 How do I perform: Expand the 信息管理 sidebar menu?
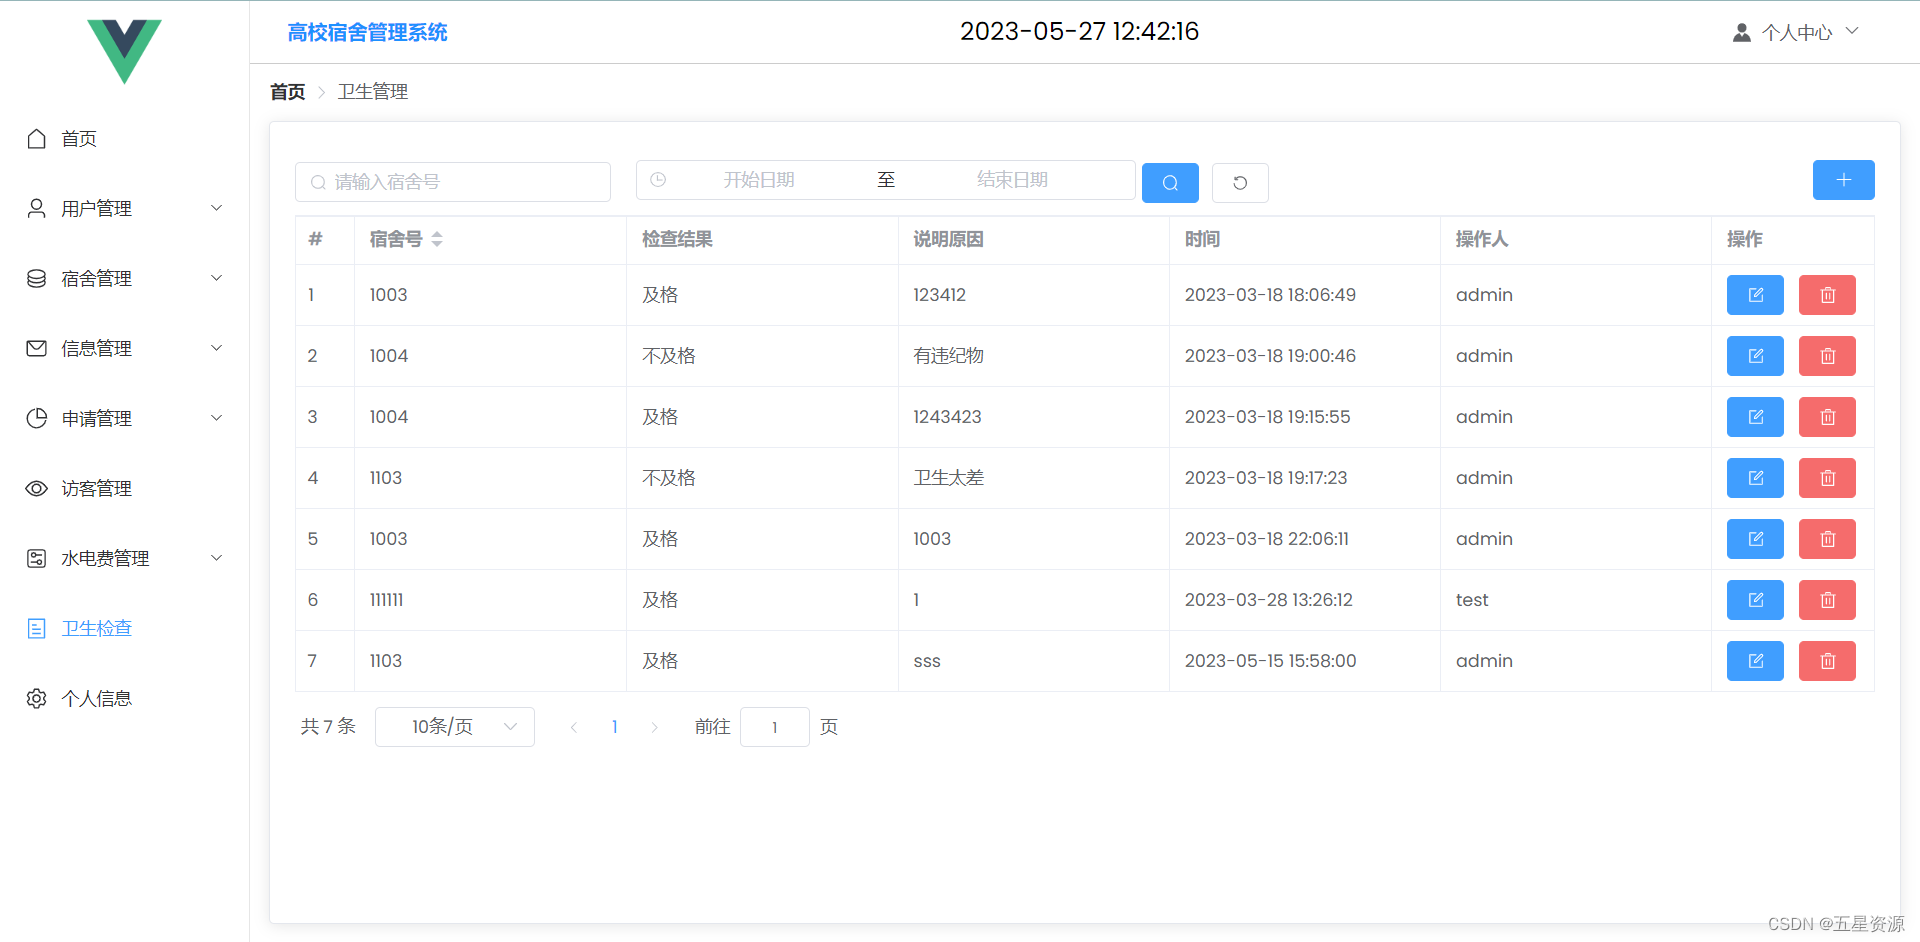pos(124,349)
